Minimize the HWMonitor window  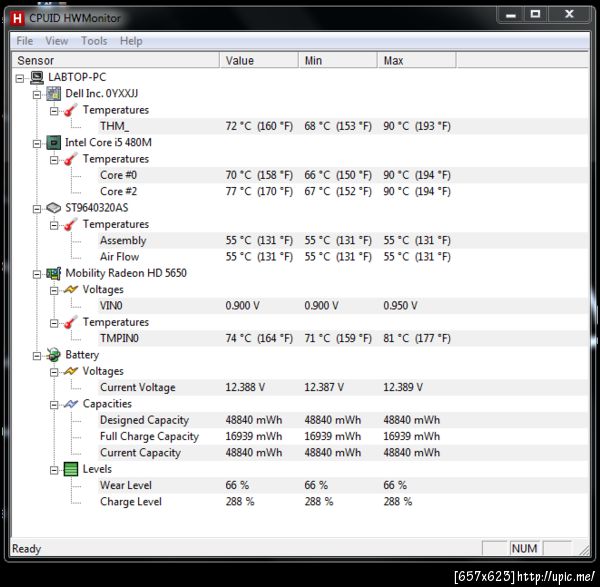tap(510, 15)
